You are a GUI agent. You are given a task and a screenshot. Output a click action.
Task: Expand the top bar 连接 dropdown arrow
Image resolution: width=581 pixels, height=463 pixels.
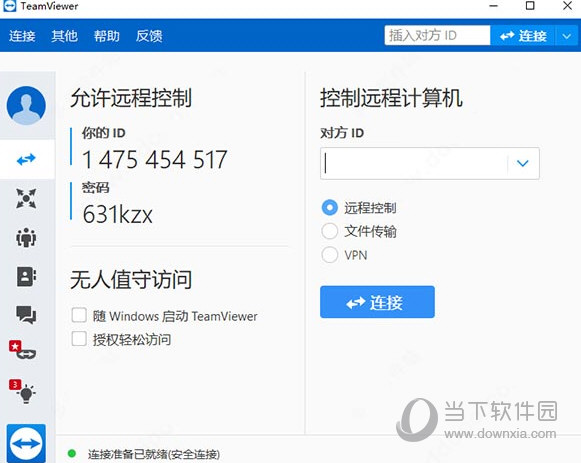coord(567,36)
